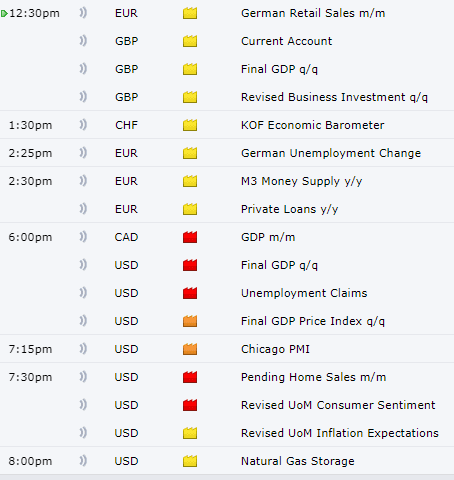Click orange impact icon for Chicago PMI
This screenshot has width=454, height=480.
190,349
